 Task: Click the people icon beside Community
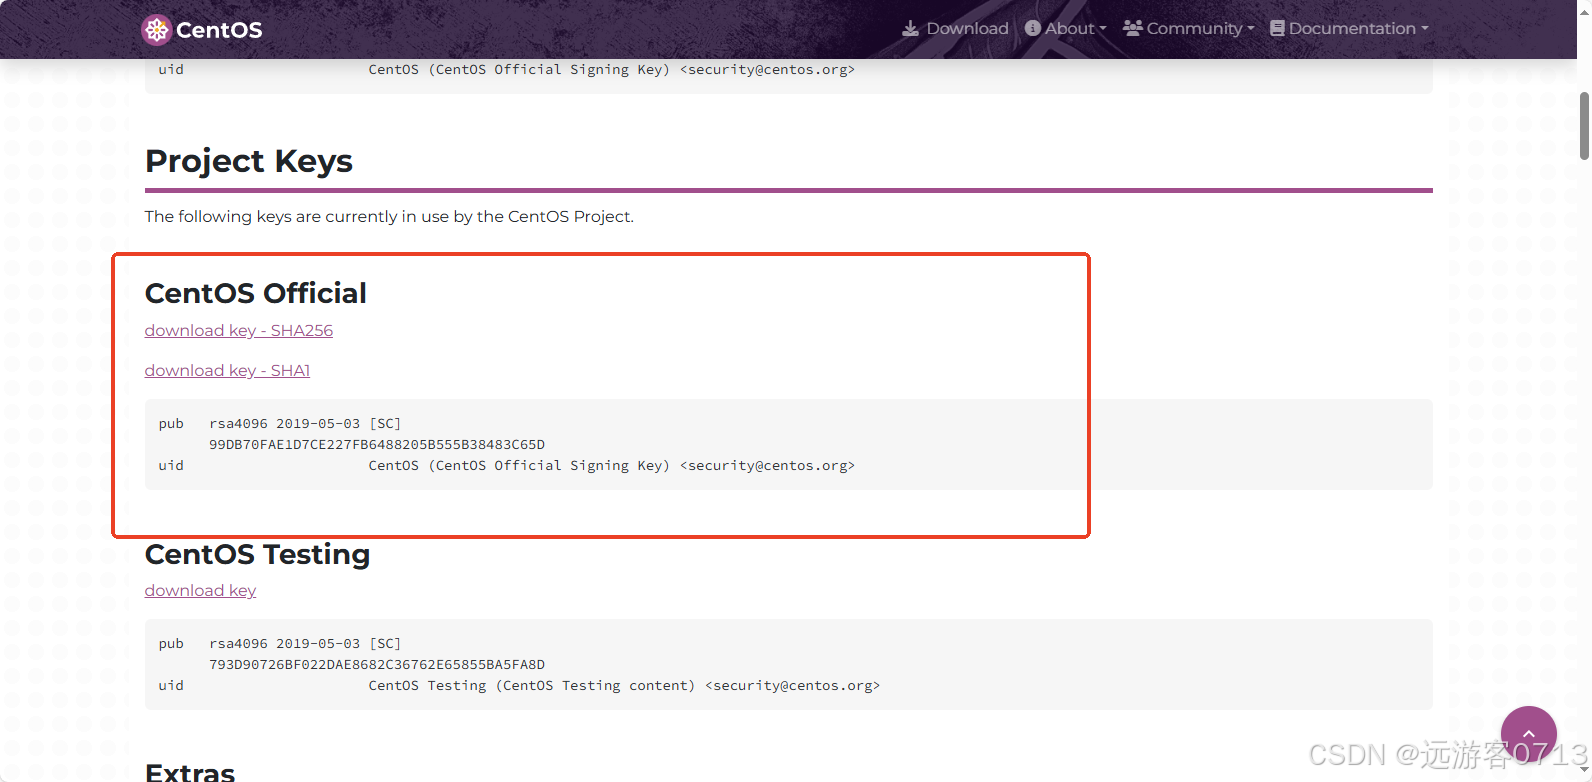[x=1132, y=28]
